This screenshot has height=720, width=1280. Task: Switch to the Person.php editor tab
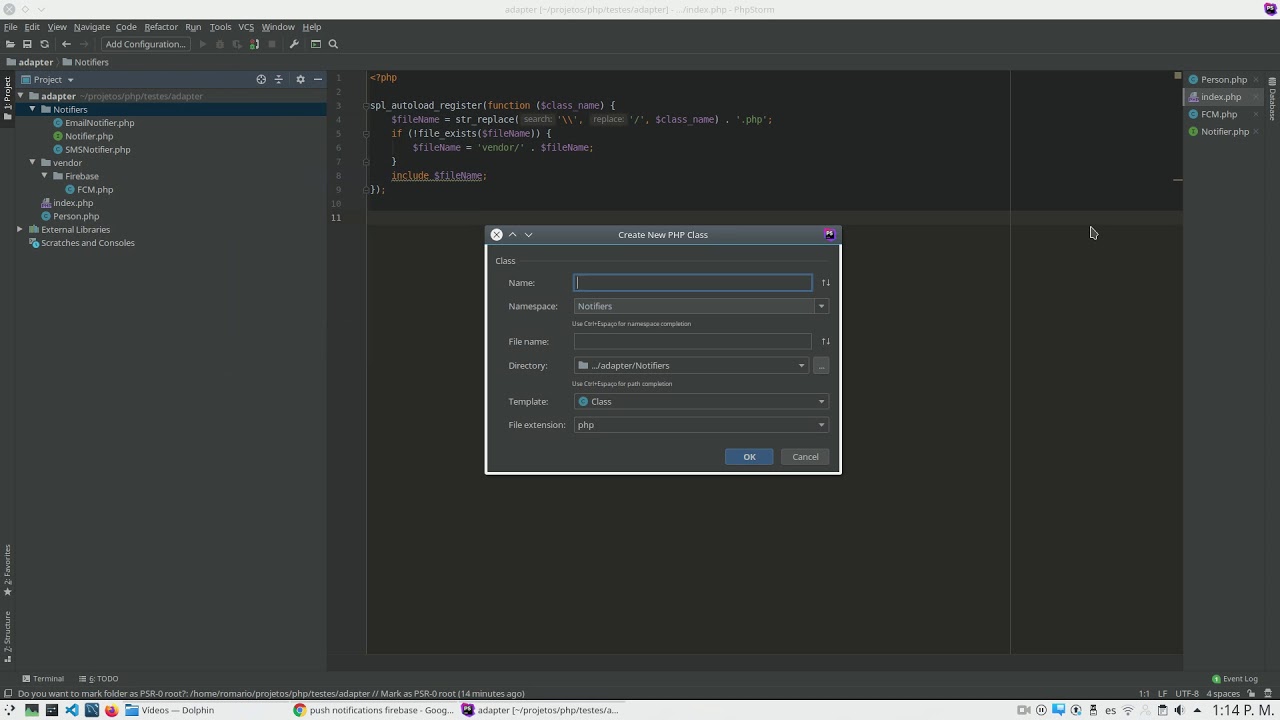point(1223,79)
